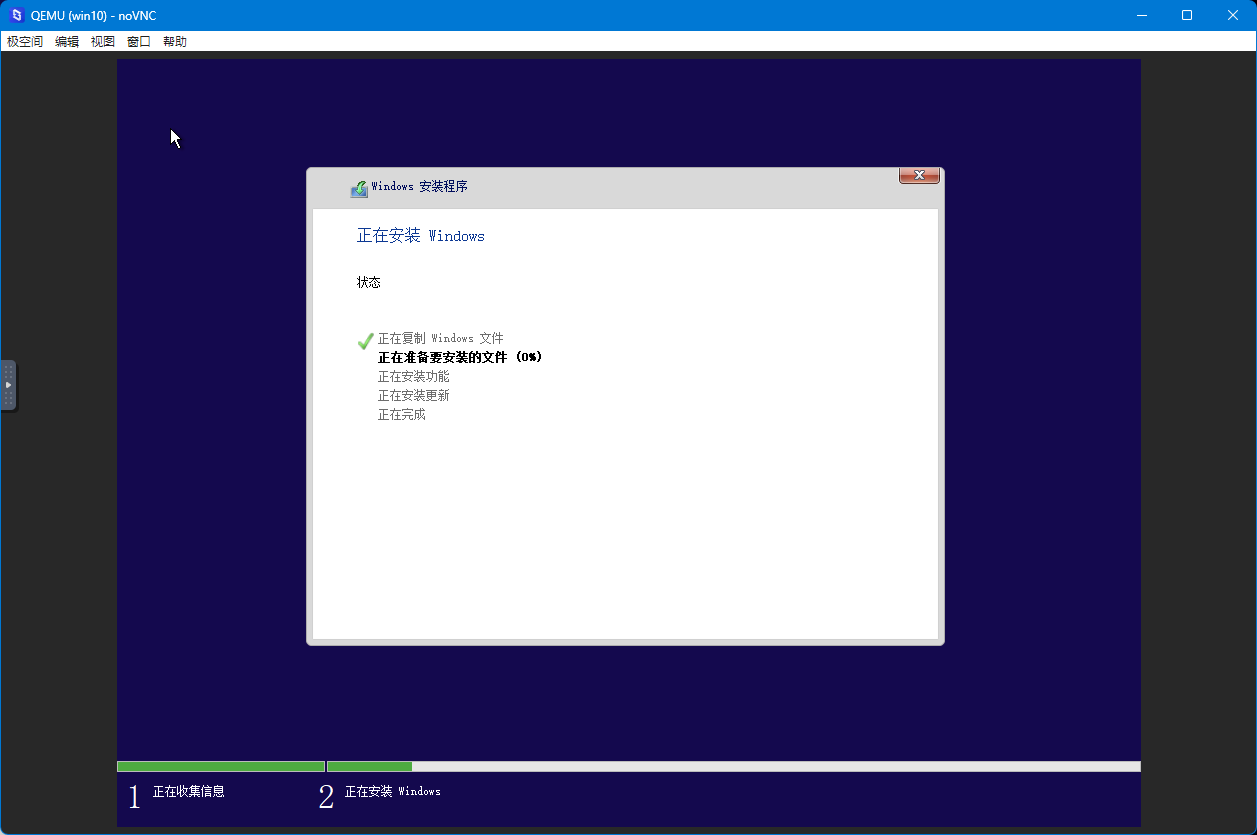This screenshot has width=1257, height=835.
Task: Click the fully green first progress bar segment
Action: click(x=220, y=767)
